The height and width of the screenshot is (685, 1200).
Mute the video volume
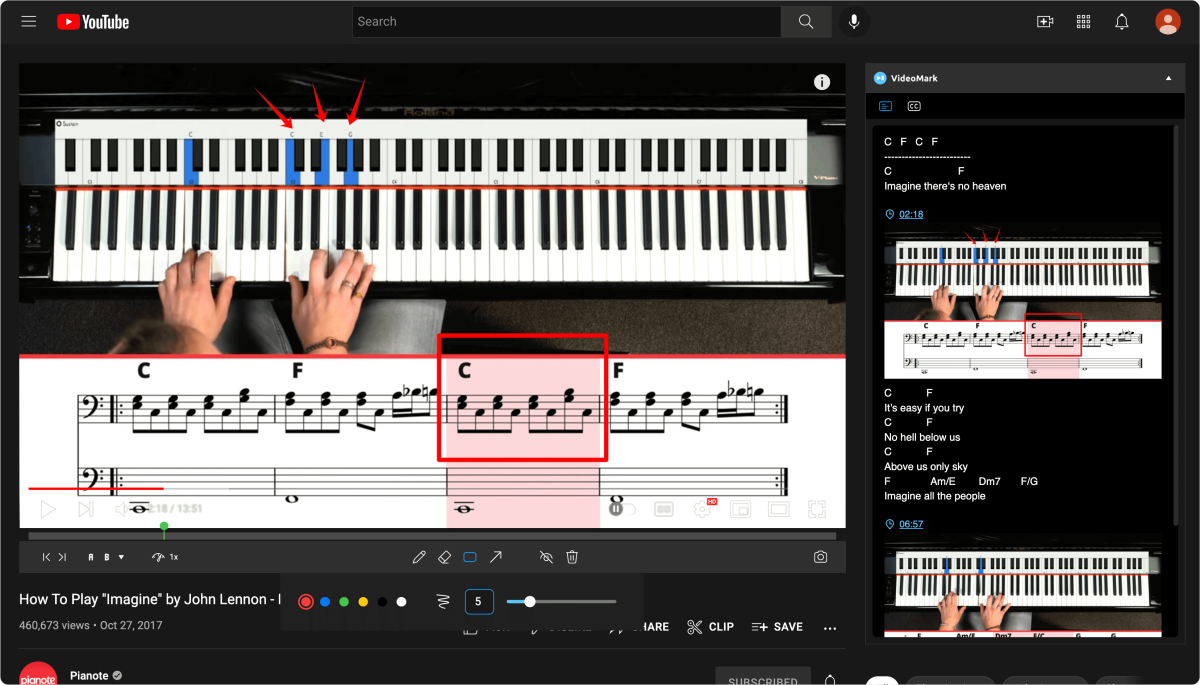point(122,508)
